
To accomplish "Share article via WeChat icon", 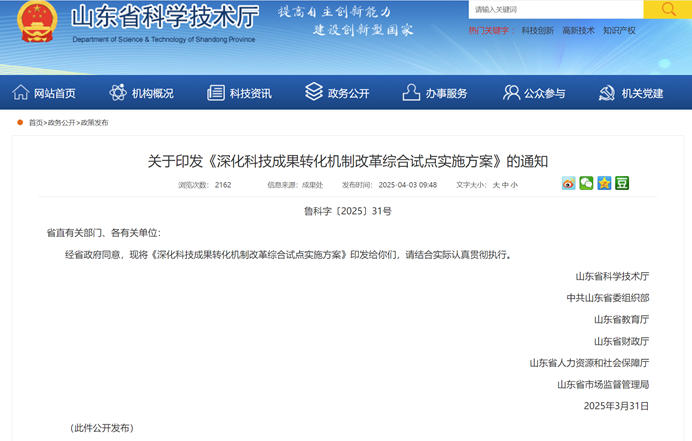I will coord(587,183).
